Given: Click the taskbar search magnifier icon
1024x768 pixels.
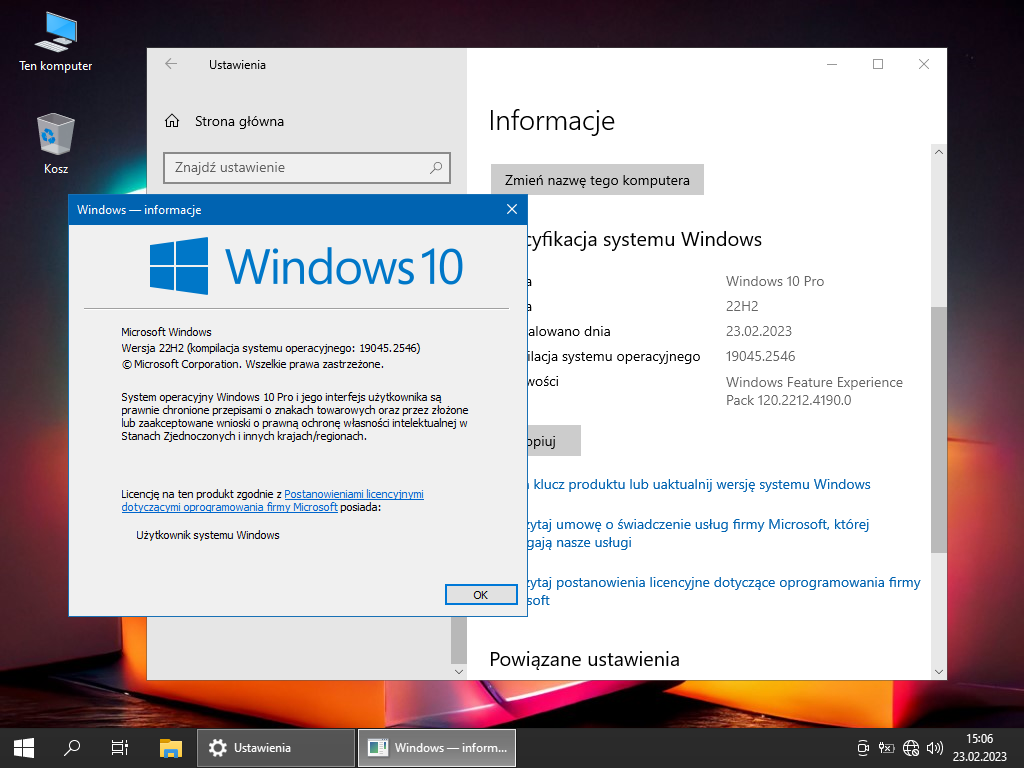Looking at the screenshot, I should pos(72,747).
